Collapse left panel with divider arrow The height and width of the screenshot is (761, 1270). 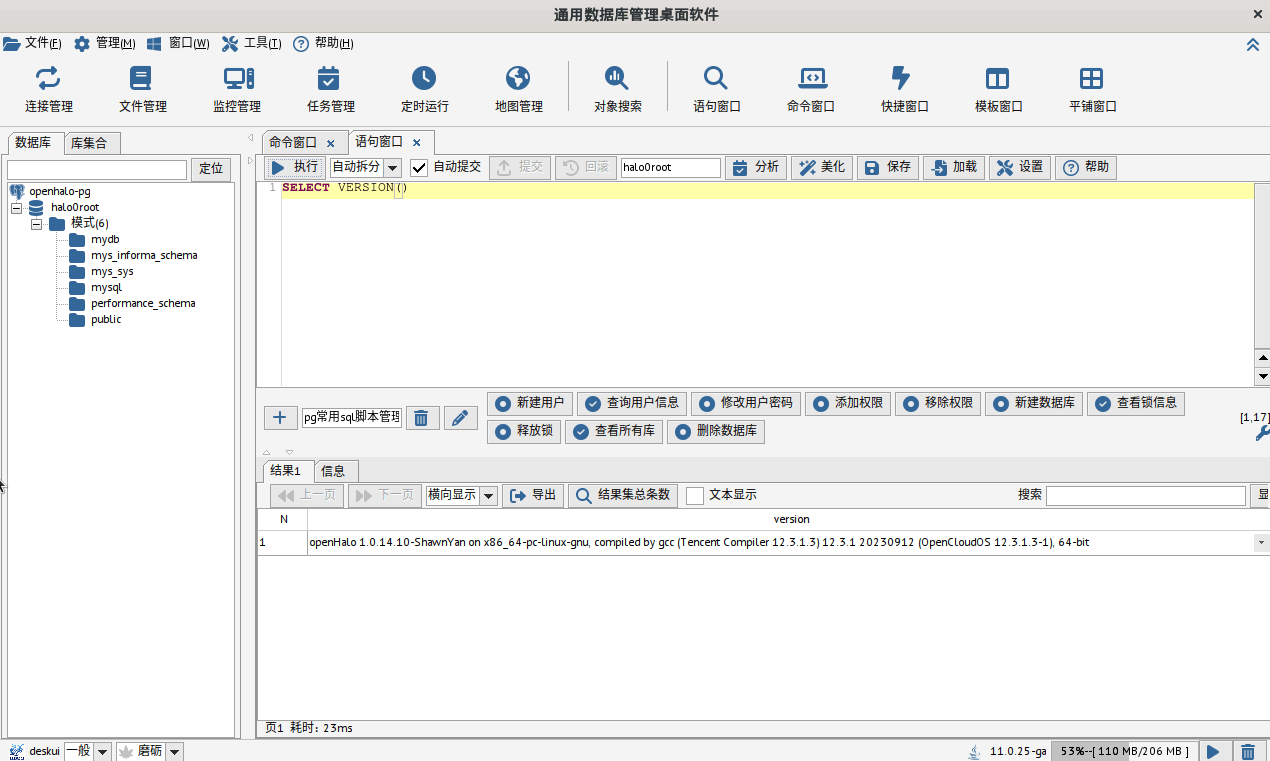[250, 138]
